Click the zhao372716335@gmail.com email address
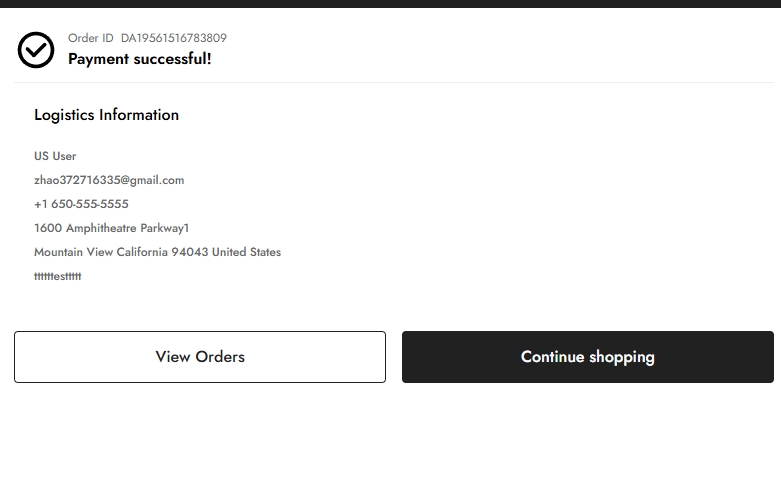Viewport: 781px width, 504px height. 109,180
